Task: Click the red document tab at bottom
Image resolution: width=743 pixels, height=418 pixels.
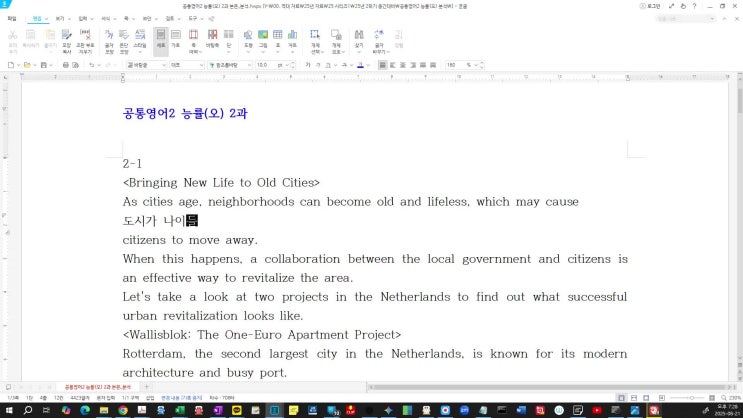Action: click(x=98, y=385)
